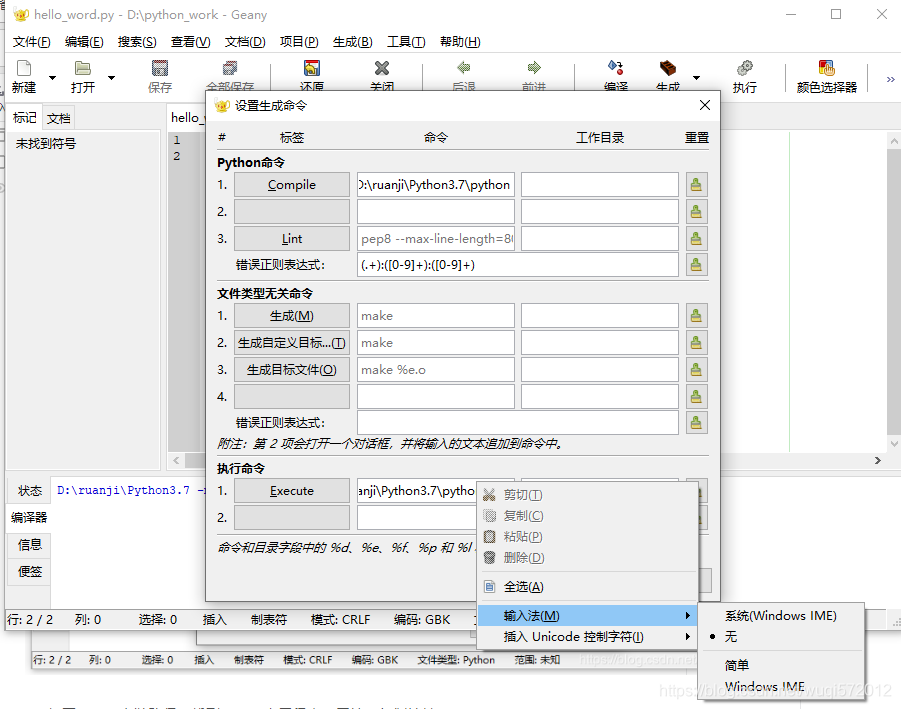Click the Open file toolbar icon
The width and height of the screenshot is (901, 709).
(83, 68)
